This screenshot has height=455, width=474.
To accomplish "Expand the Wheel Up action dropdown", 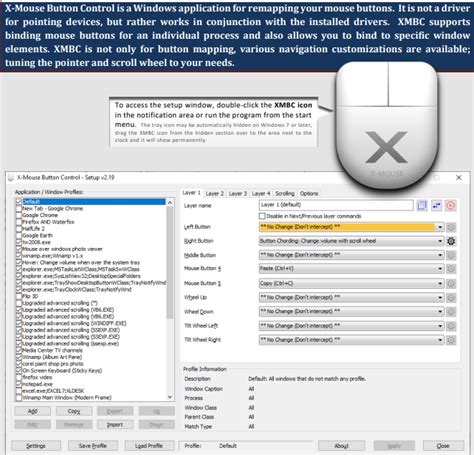I will pyautogui.click(x=351, y=297).
